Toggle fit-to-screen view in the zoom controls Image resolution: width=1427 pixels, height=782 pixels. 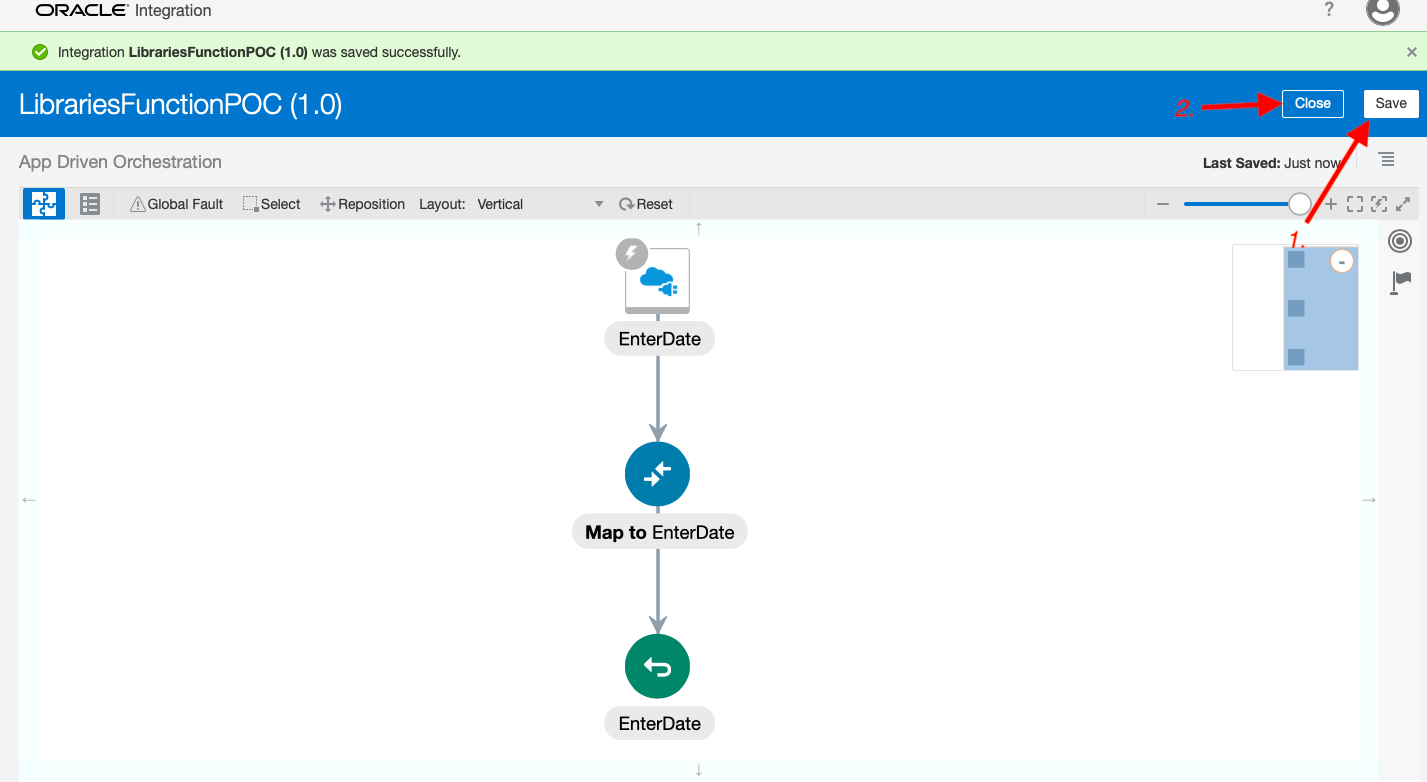(1355, 203)
